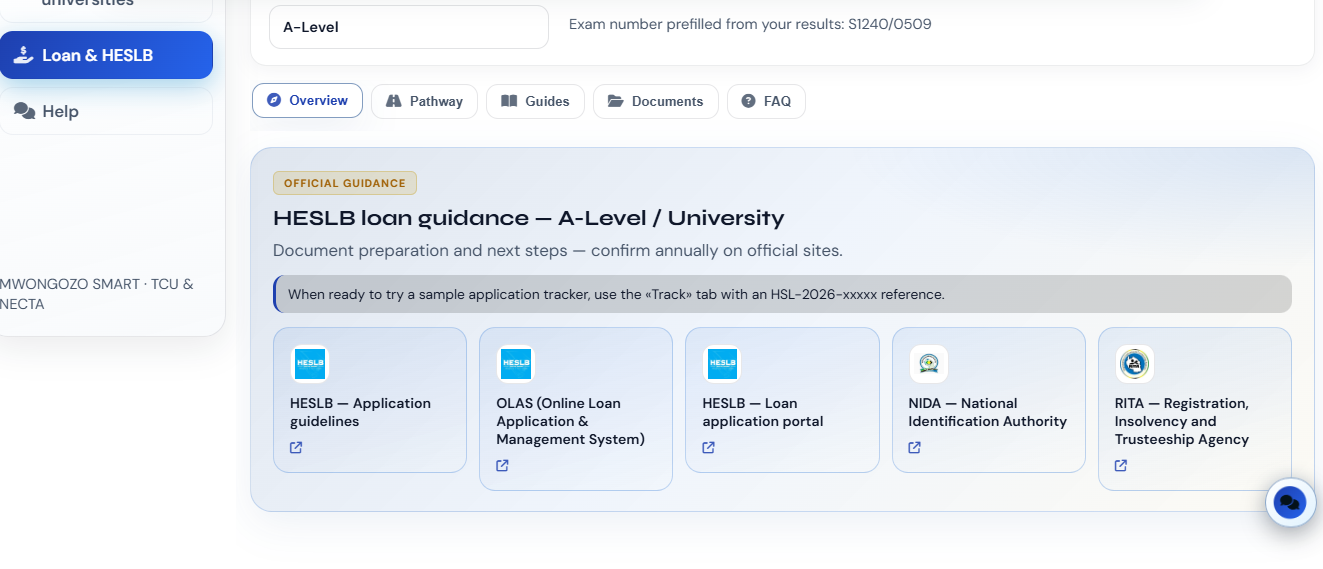Open the HESLB — Loan application portal card
1323x569 pixels.
[782, 400]
